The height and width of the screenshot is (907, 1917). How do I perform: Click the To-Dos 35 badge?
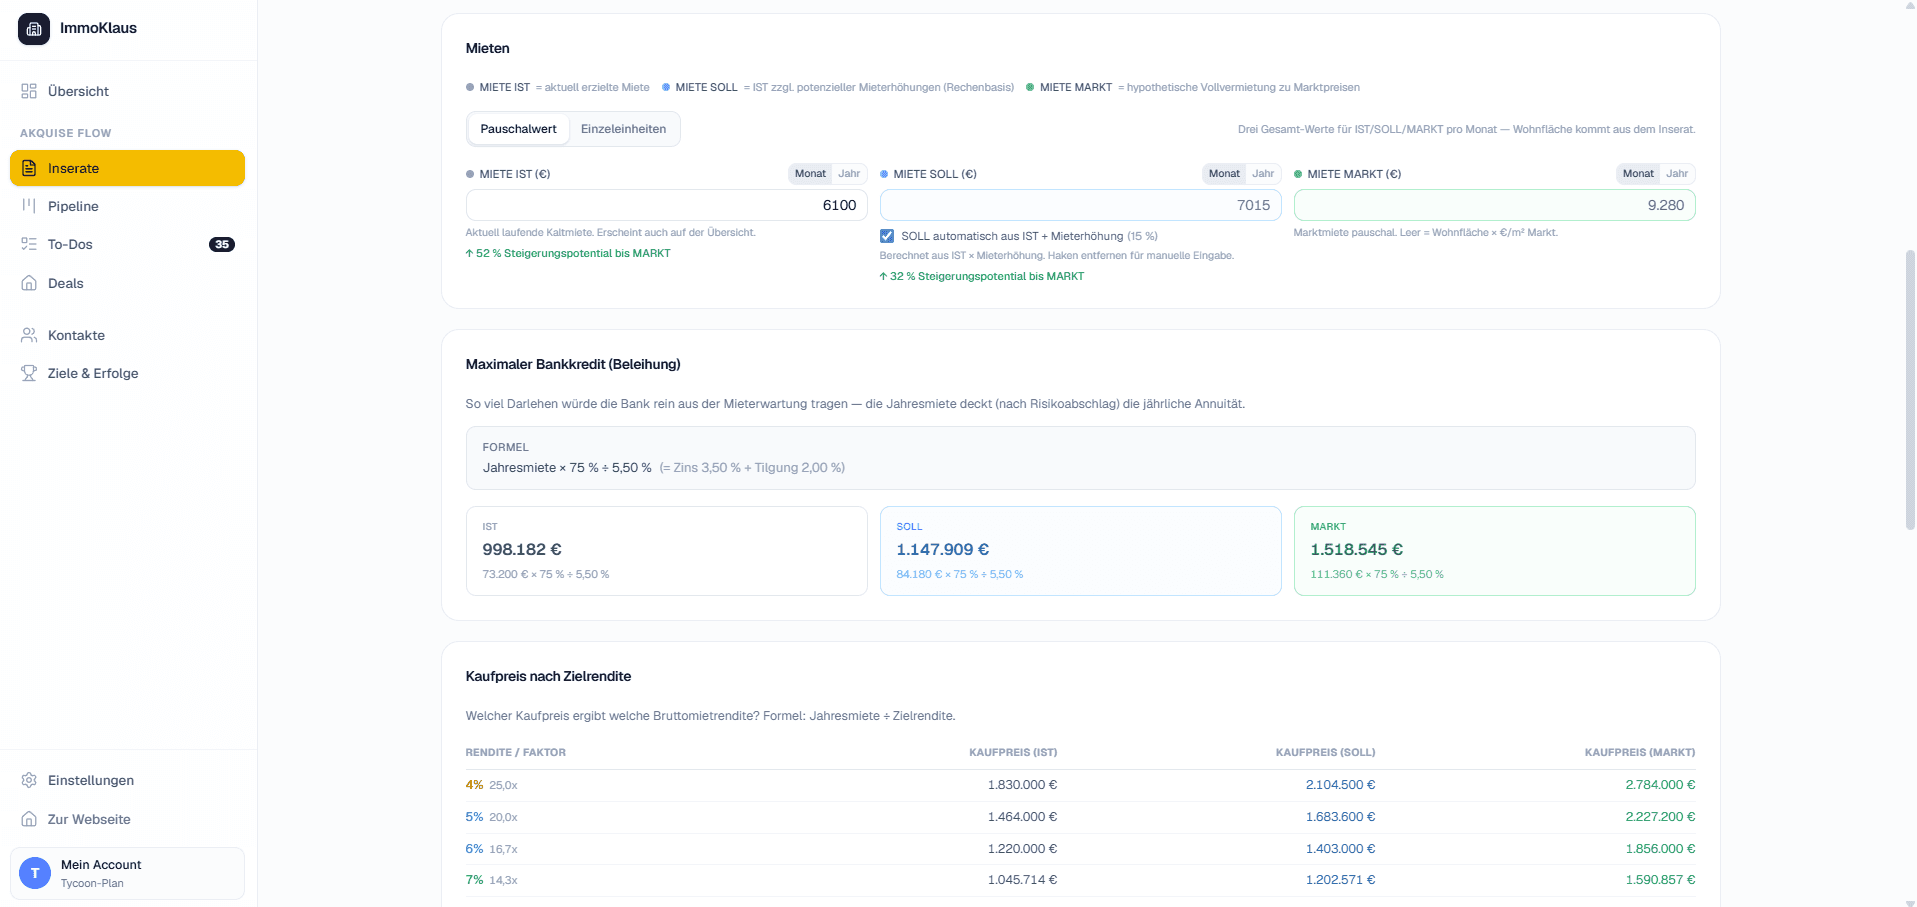tap(222, 244)
